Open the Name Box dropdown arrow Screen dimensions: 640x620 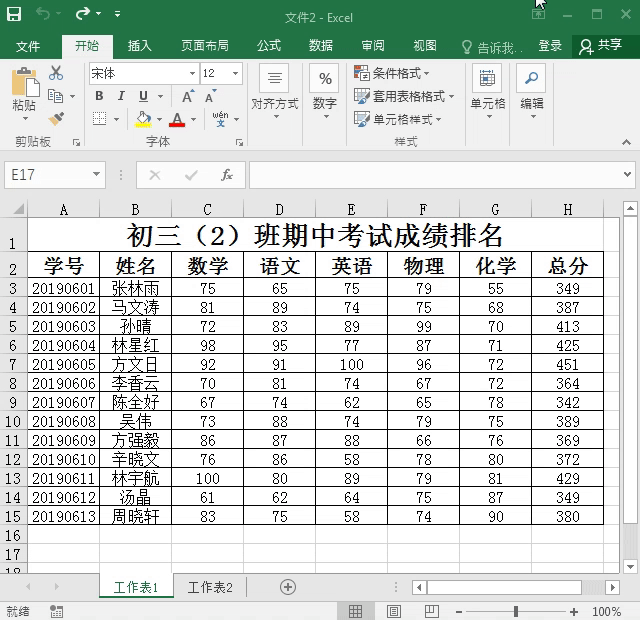click(x=97, y=175)
